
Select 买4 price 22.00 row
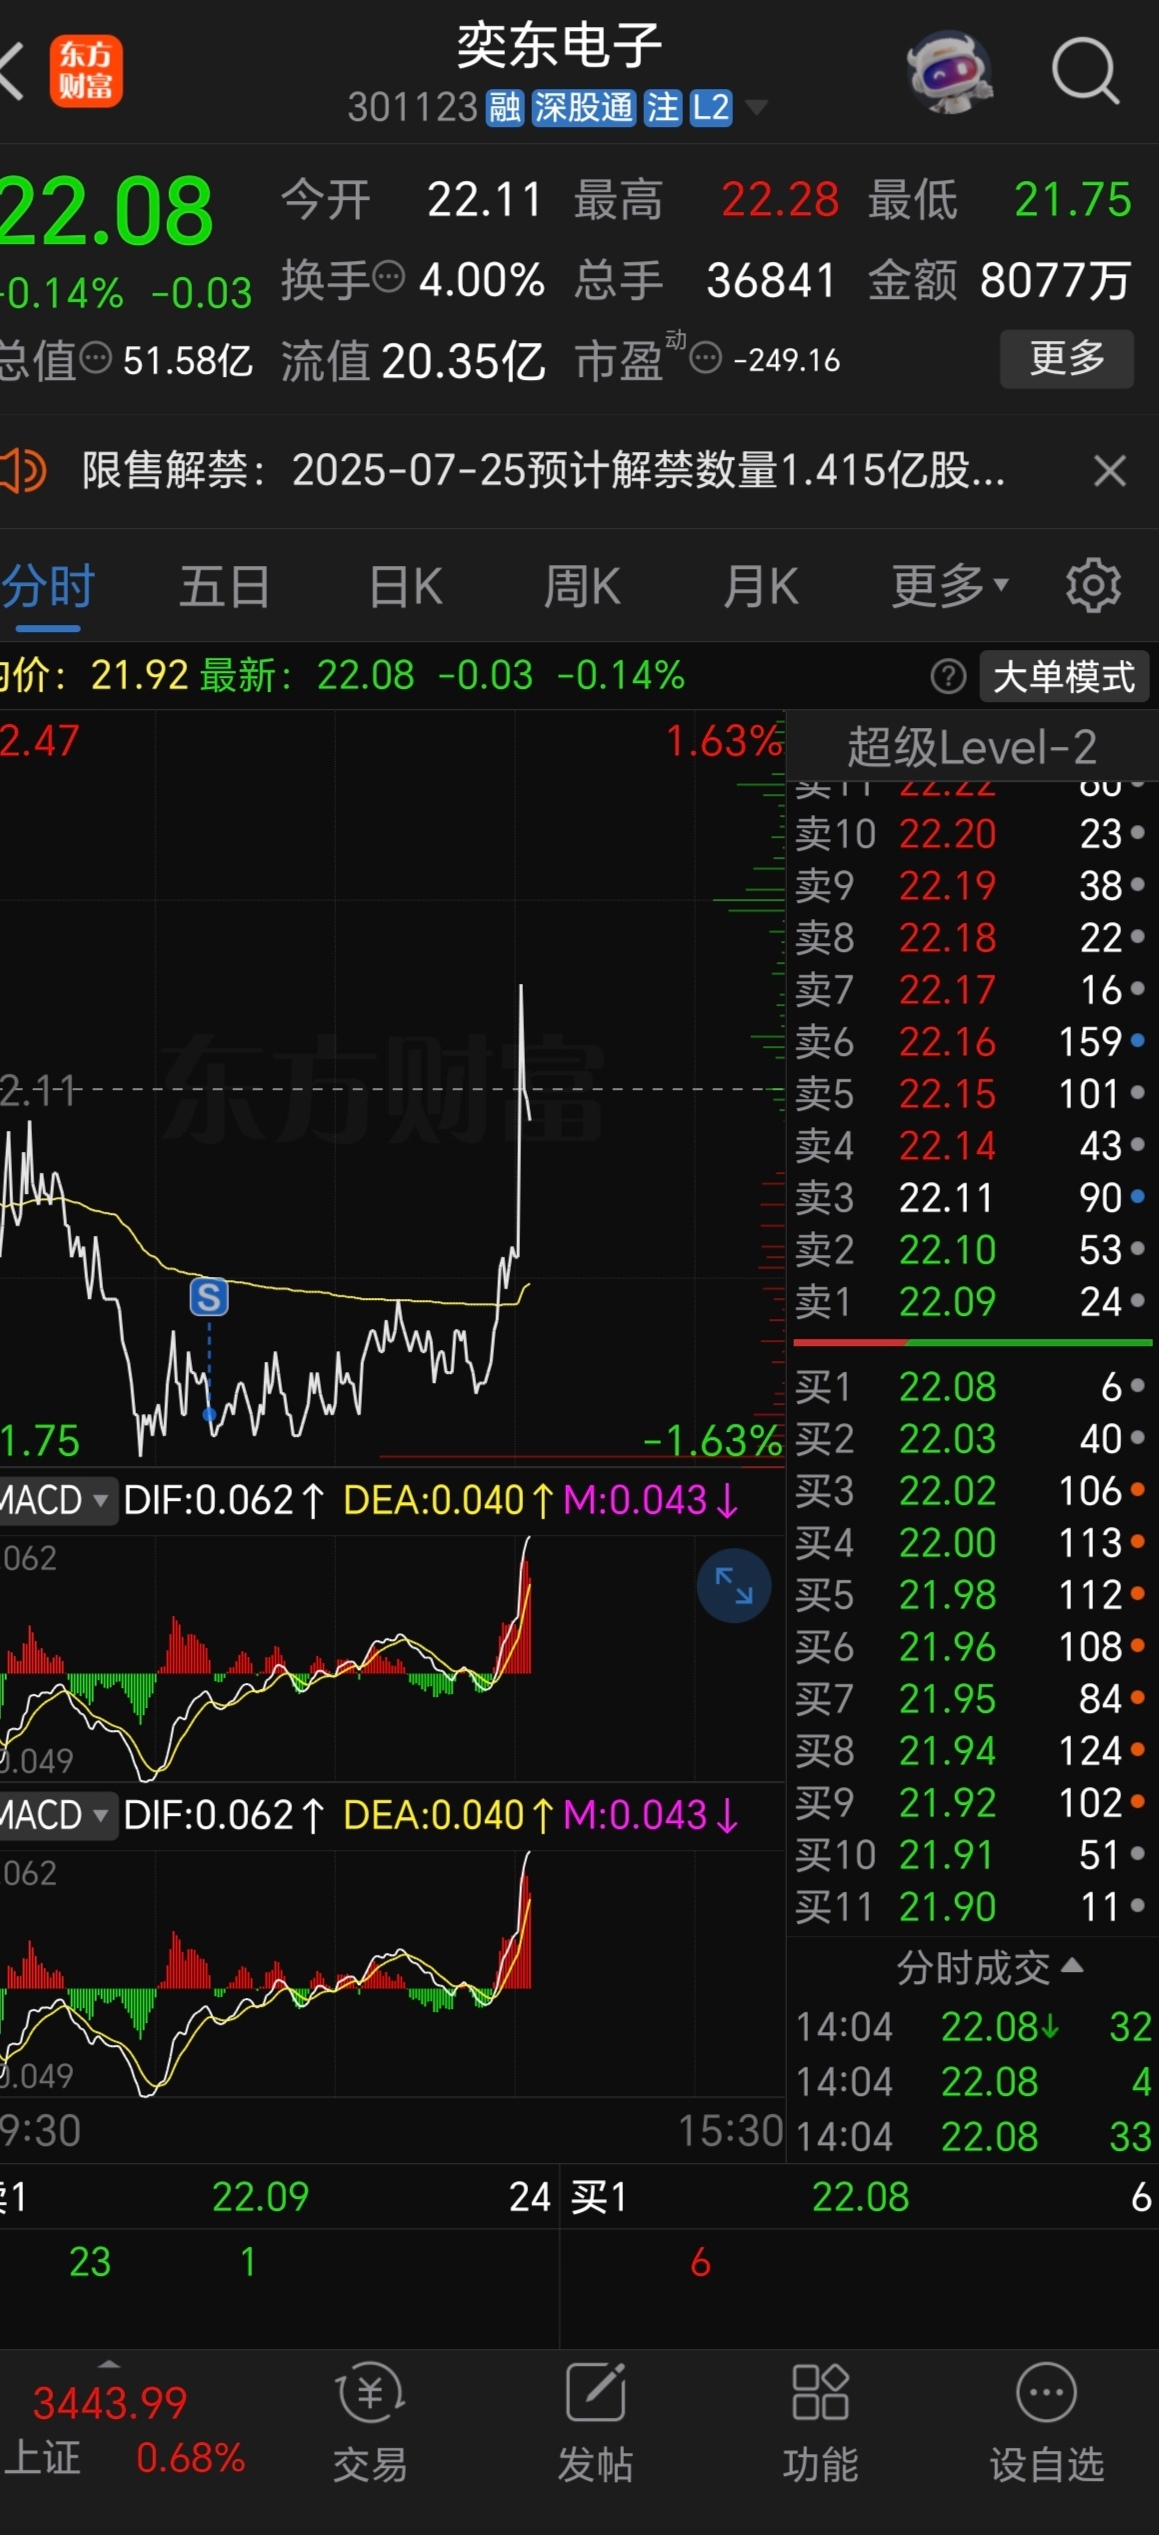972,1543
